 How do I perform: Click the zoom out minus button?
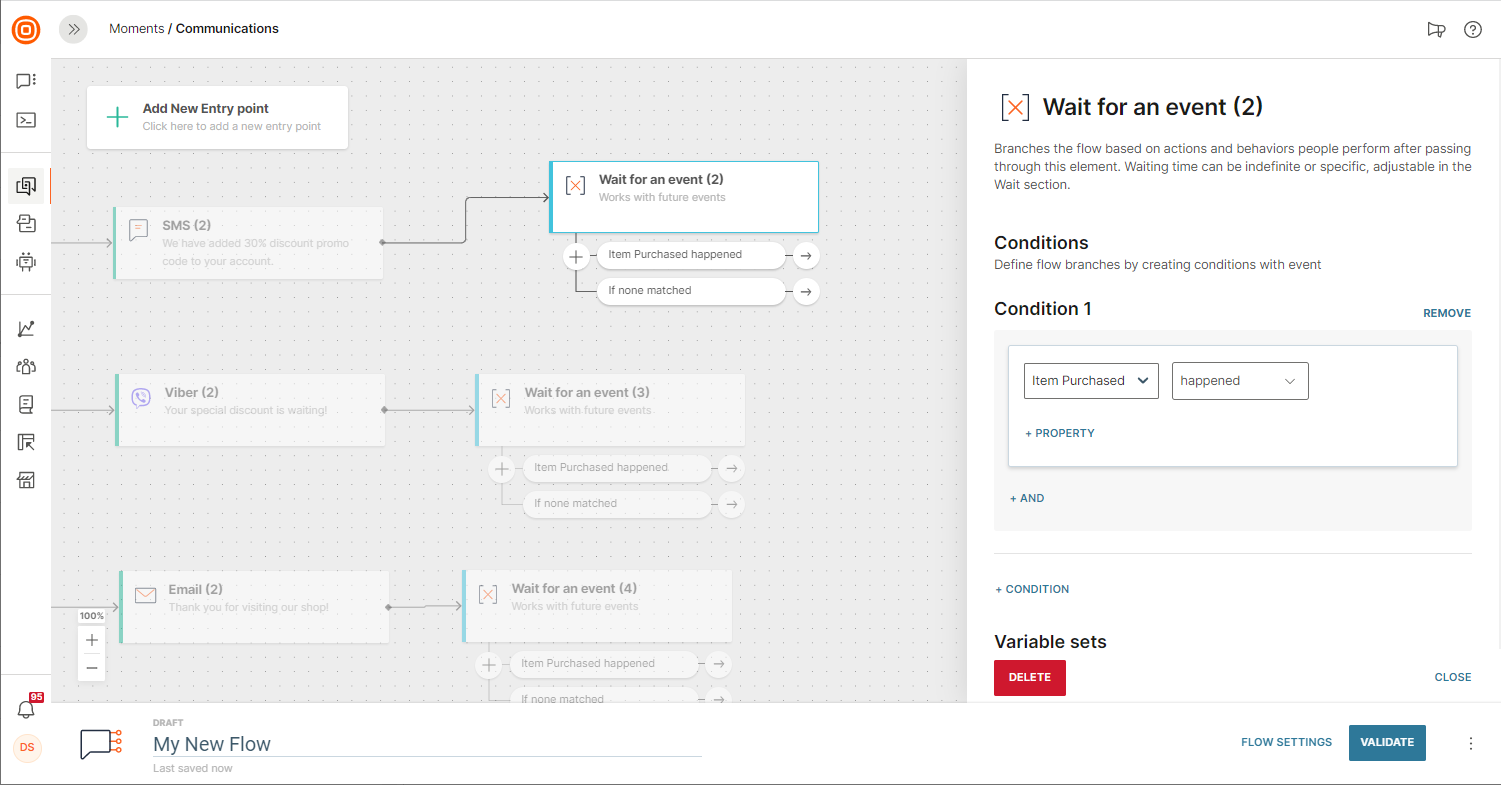92,667
